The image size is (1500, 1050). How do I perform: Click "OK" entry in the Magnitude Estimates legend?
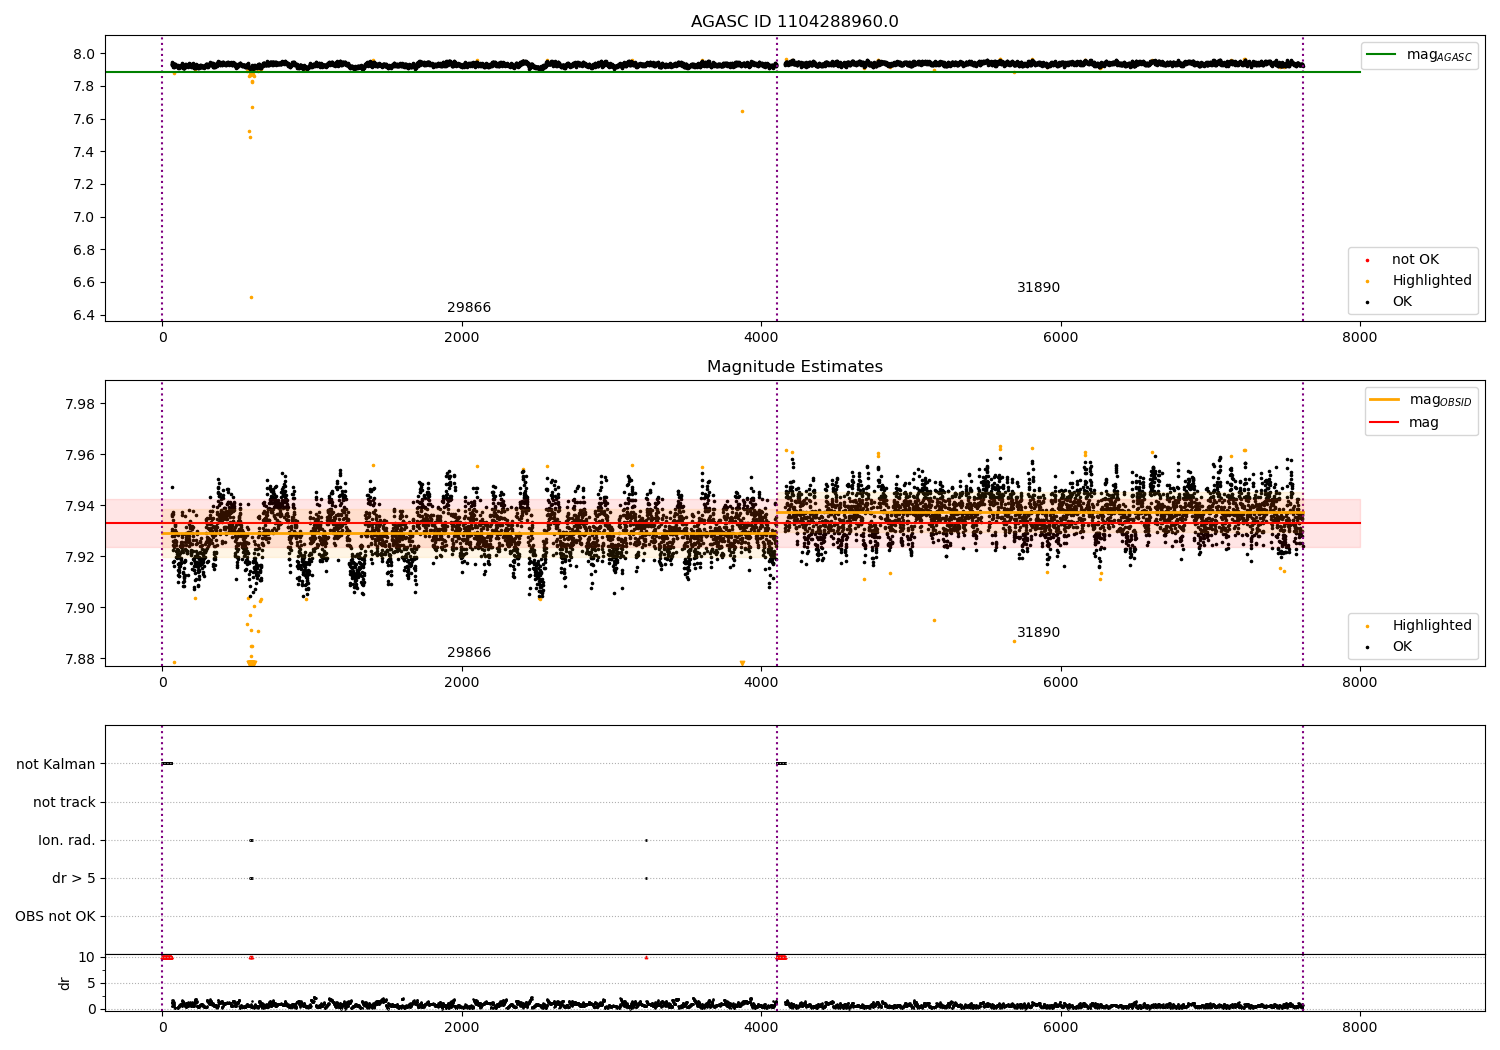coord(1402,647)
